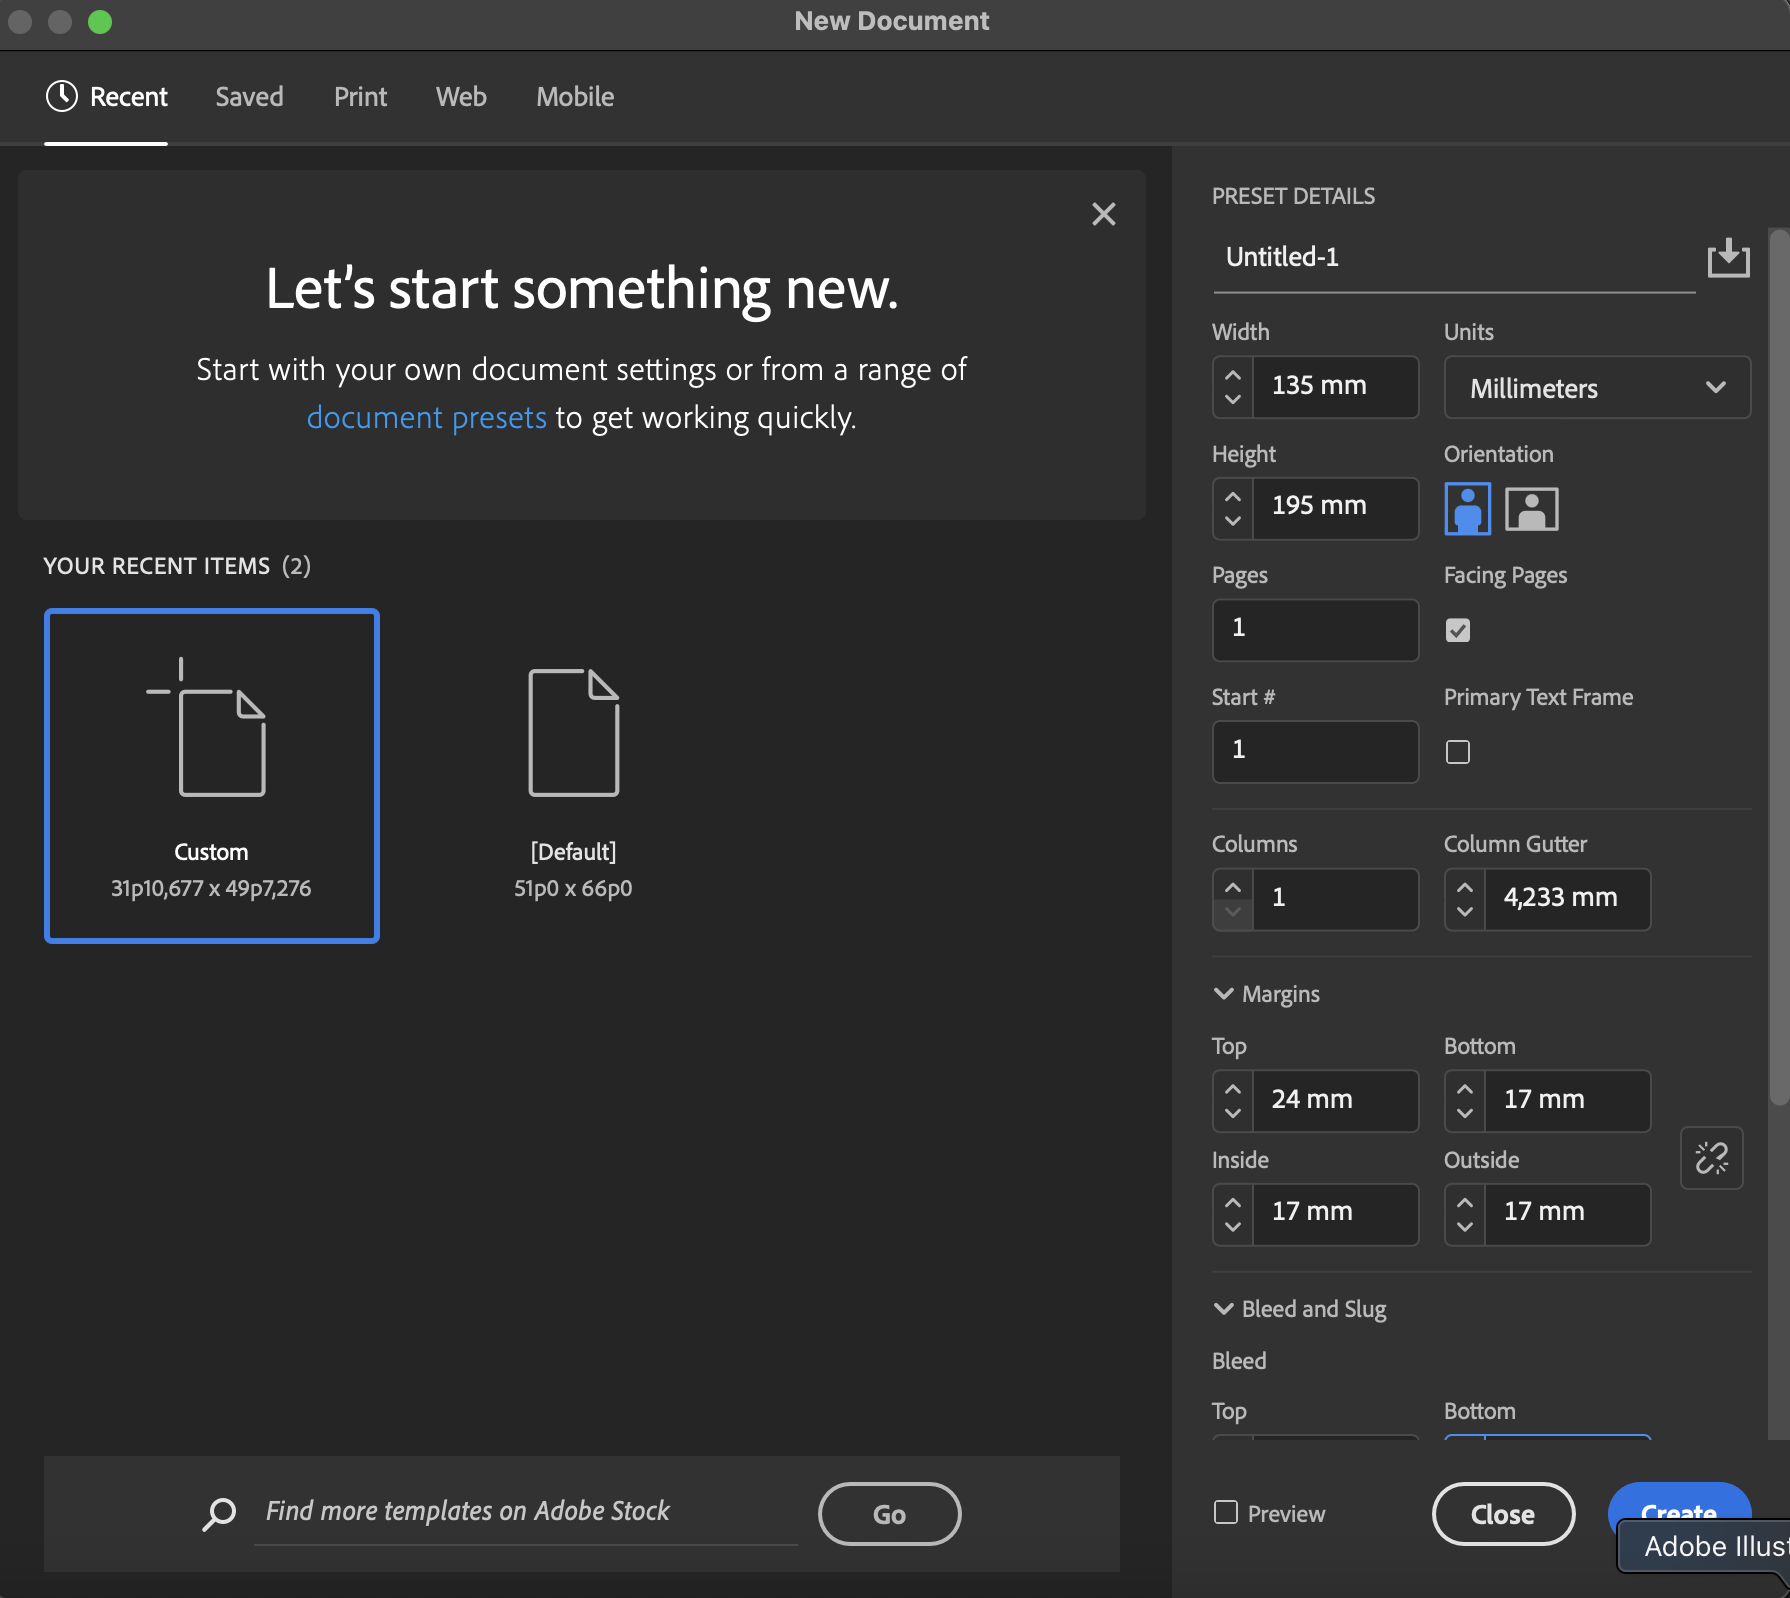The width and height of the screenshot is (1790, 1598).
Task: Increase Height with the up arrow
Action: point(1232,496)
